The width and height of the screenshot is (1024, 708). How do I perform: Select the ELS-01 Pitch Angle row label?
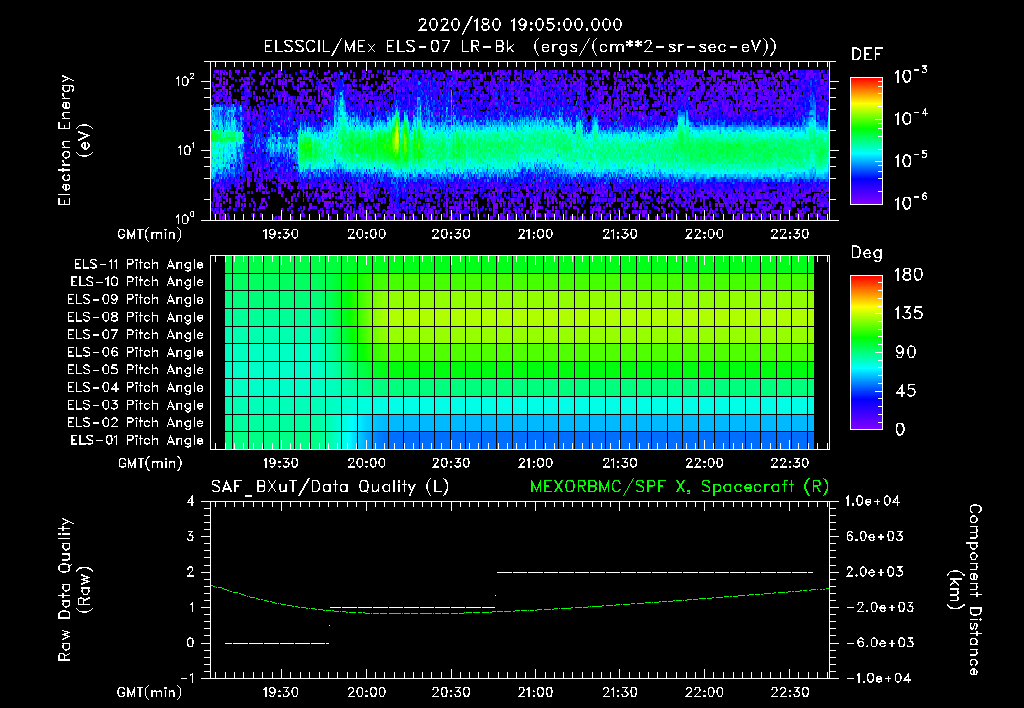[137, 440]
